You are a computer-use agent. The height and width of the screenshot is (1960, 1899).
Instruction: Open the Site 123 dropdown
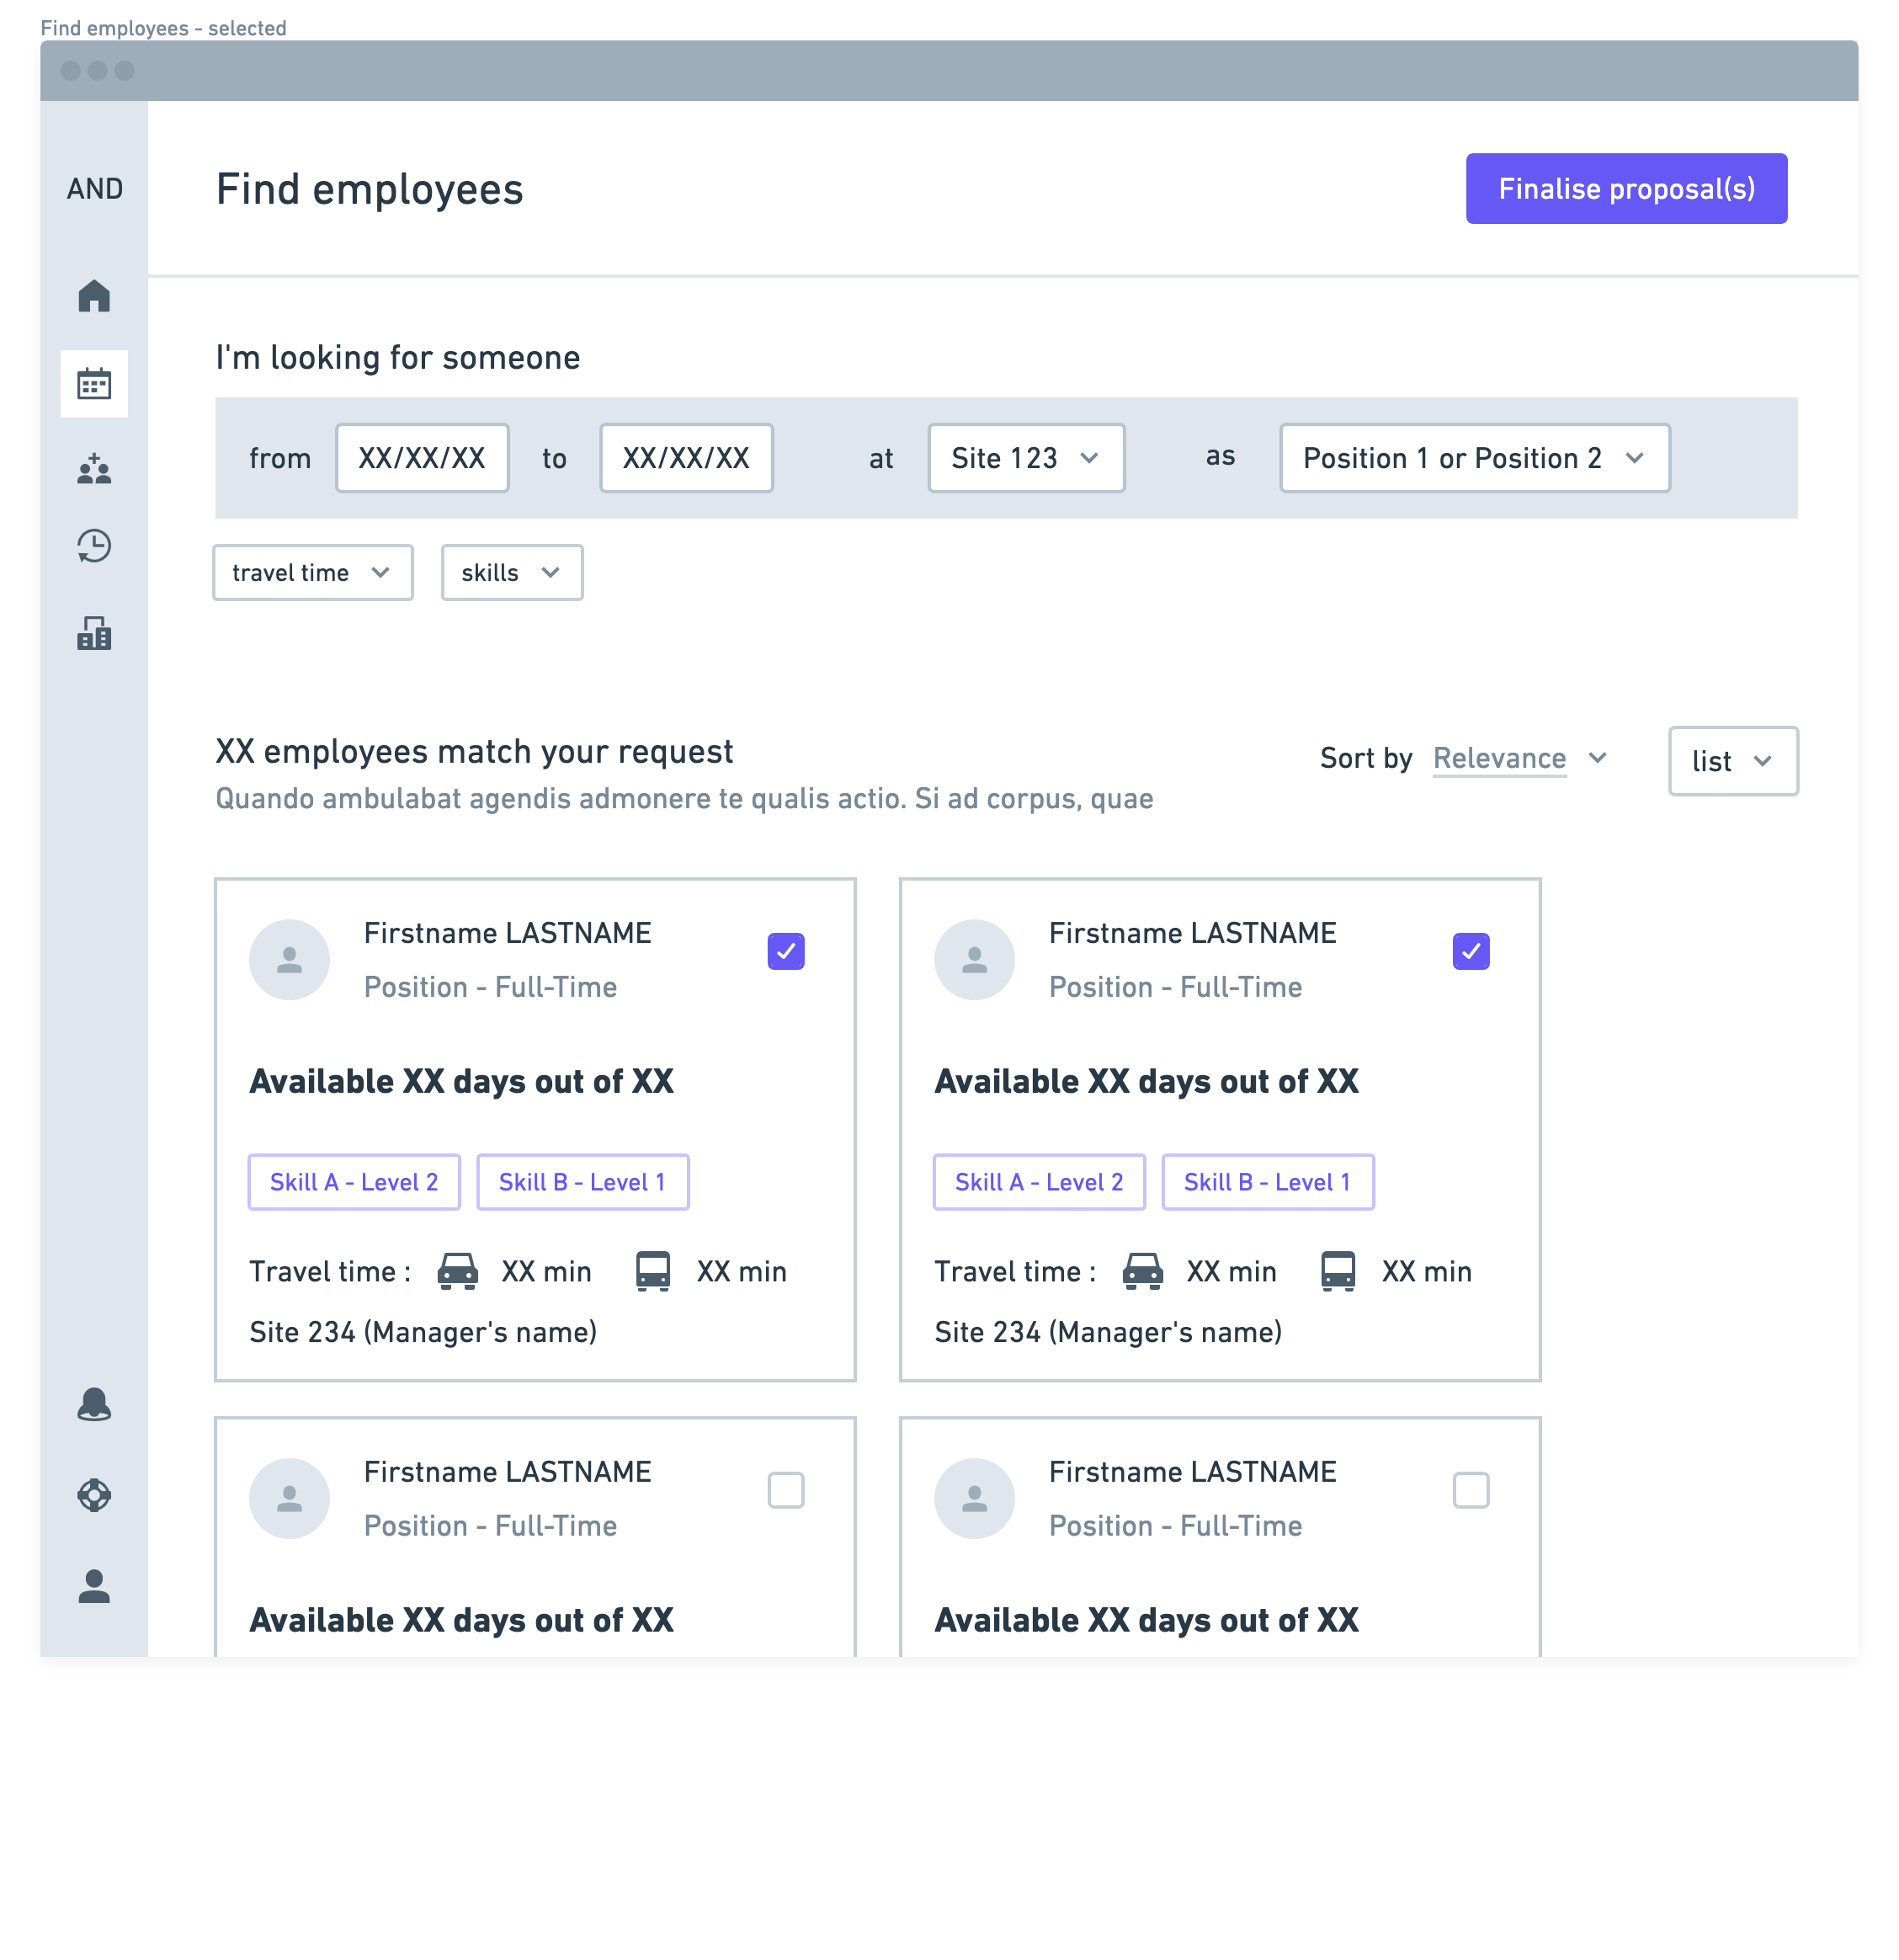(x=1026, y=458)
